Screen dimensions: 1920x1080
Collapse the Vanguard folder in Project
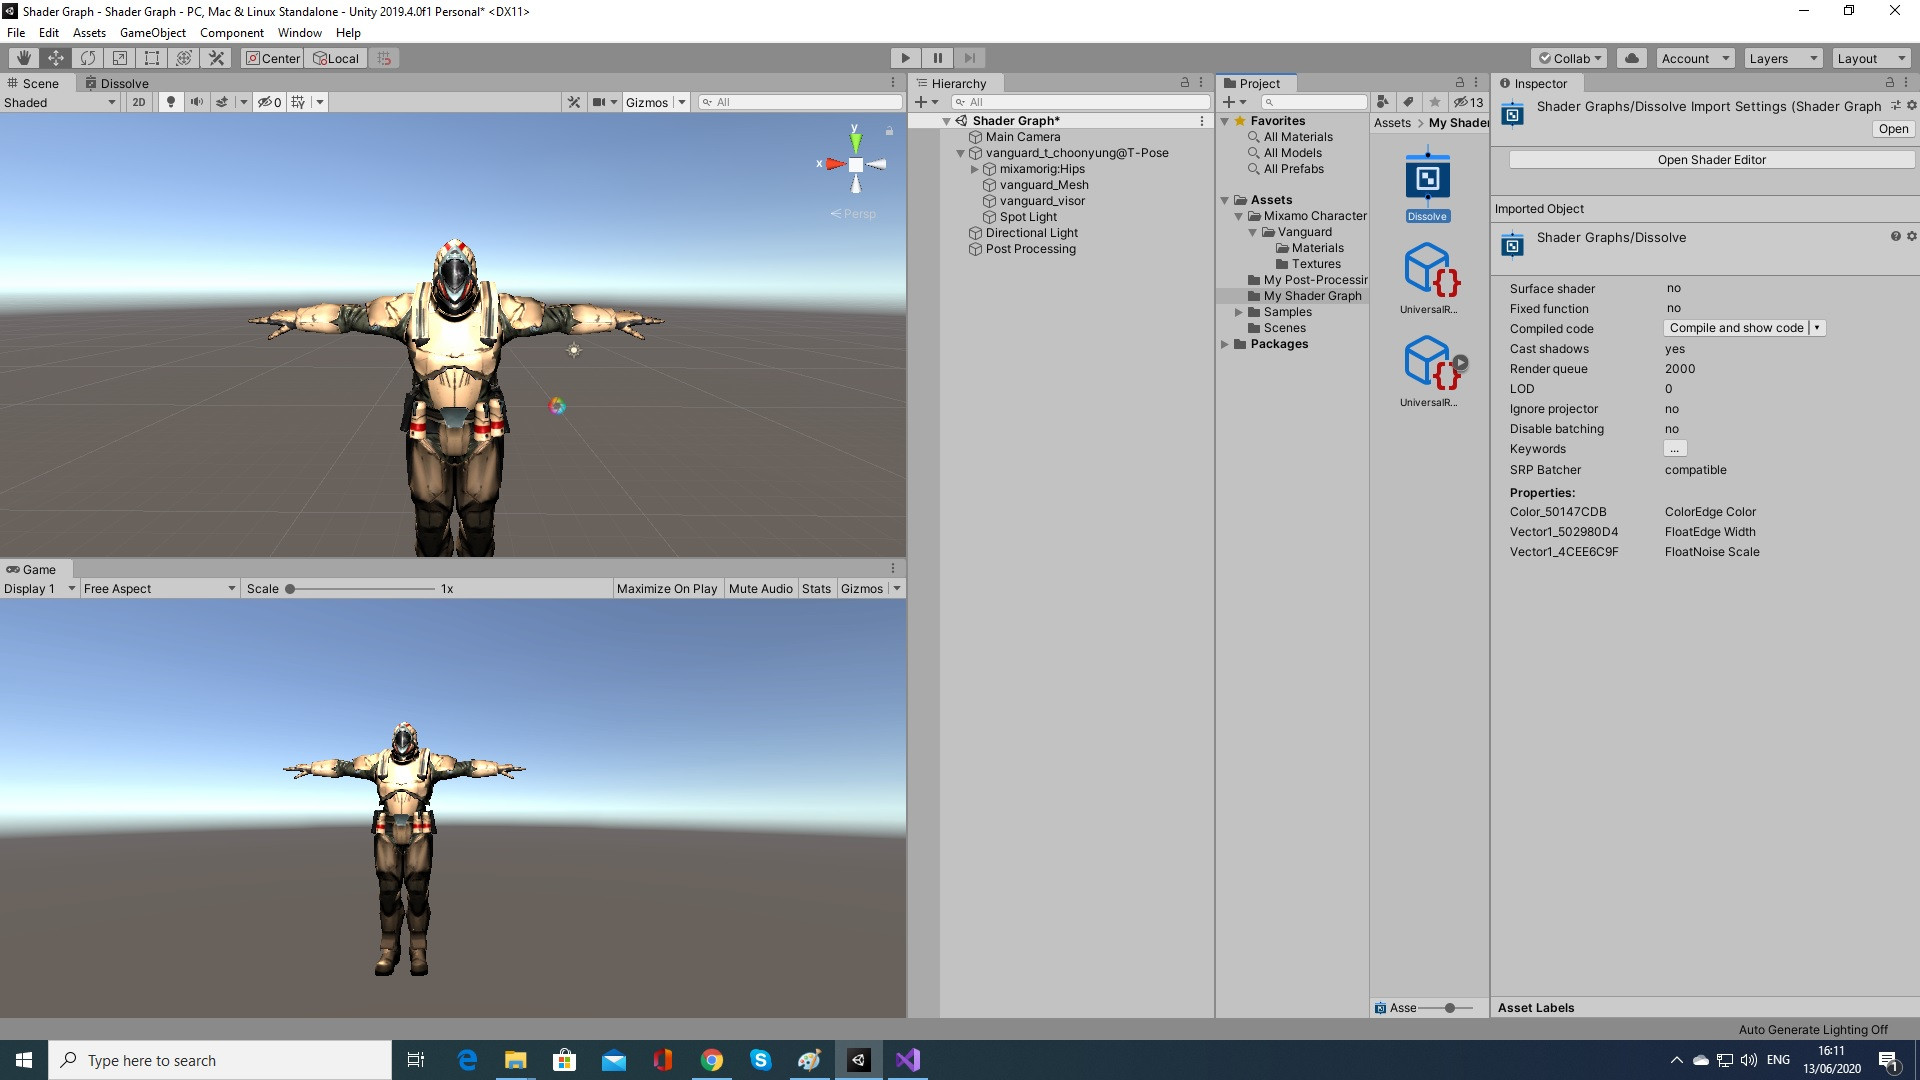tap(1253, 231)
